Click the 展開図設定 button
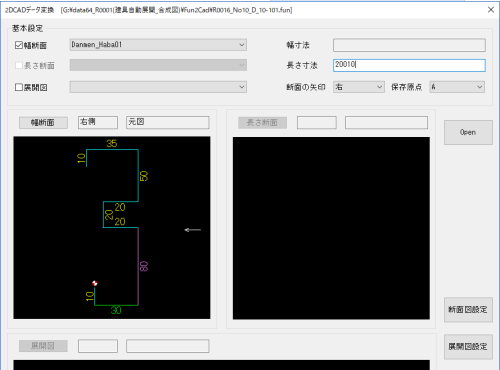This screenshot has width=500, height=370. [468, 347]
